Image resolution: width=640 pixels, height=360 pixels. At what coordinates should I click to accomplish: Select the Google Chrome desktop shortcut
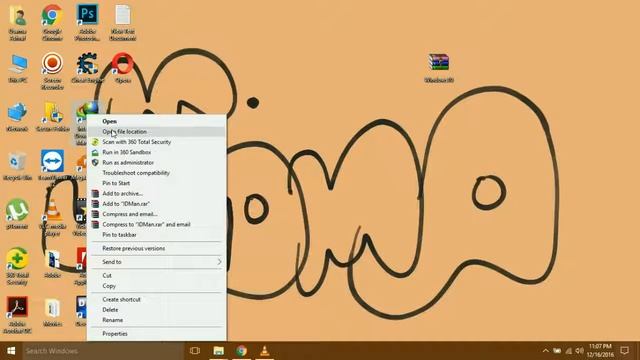click(x=52, y=23)
